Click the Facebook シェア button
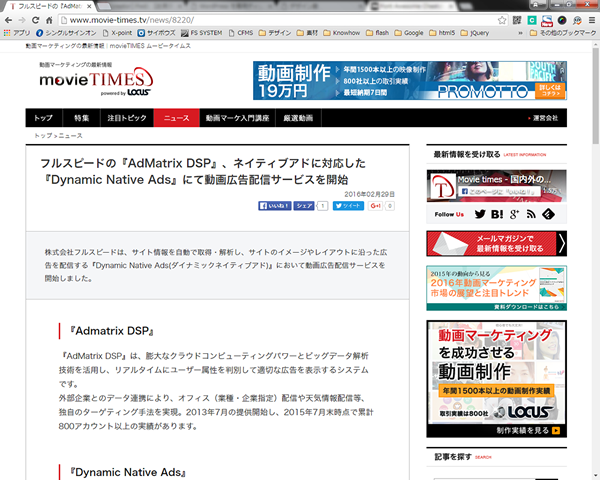Screen dimensions: 600x480 [304, 206]
